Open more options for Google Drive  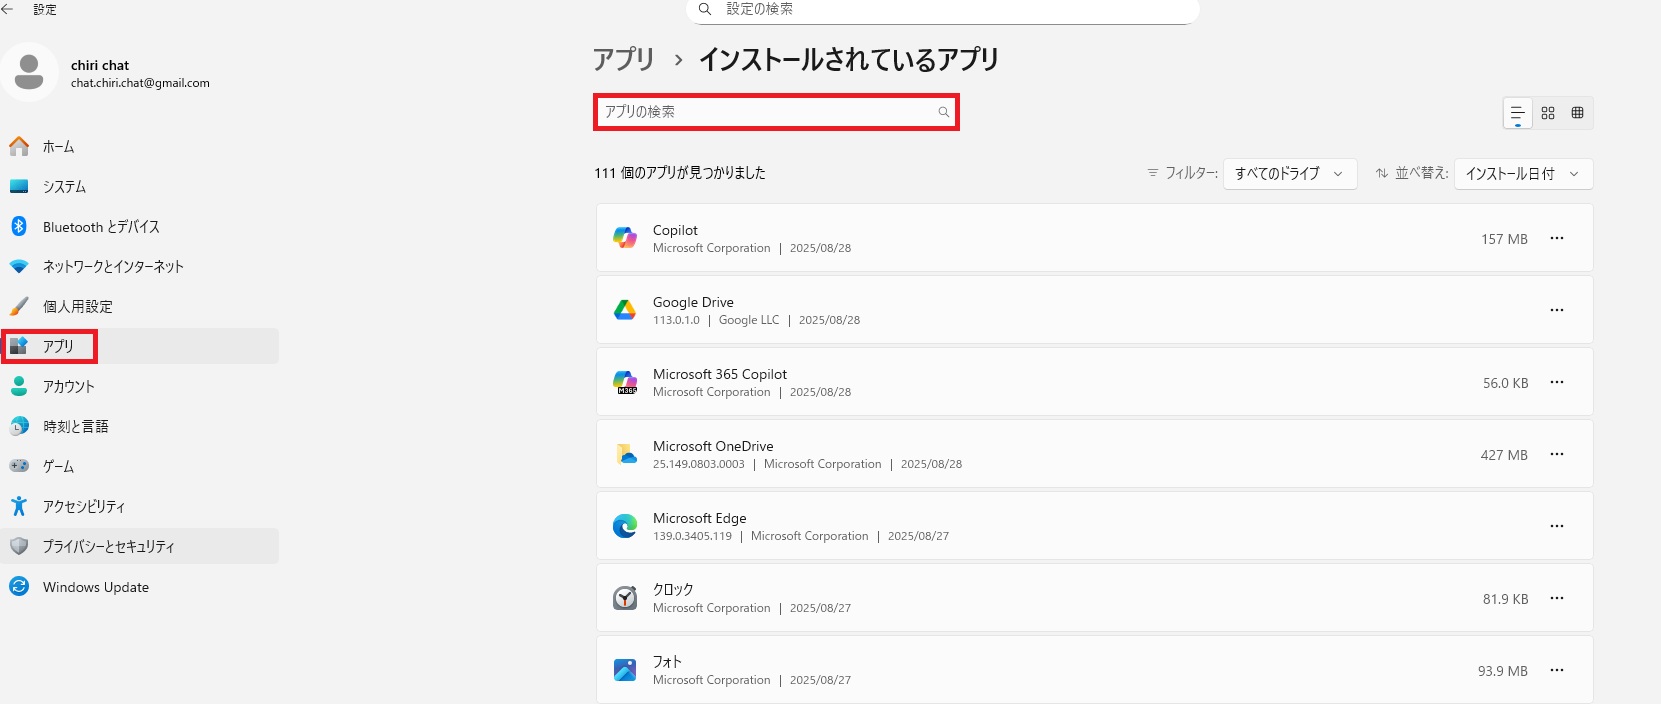pos(1557,310)
